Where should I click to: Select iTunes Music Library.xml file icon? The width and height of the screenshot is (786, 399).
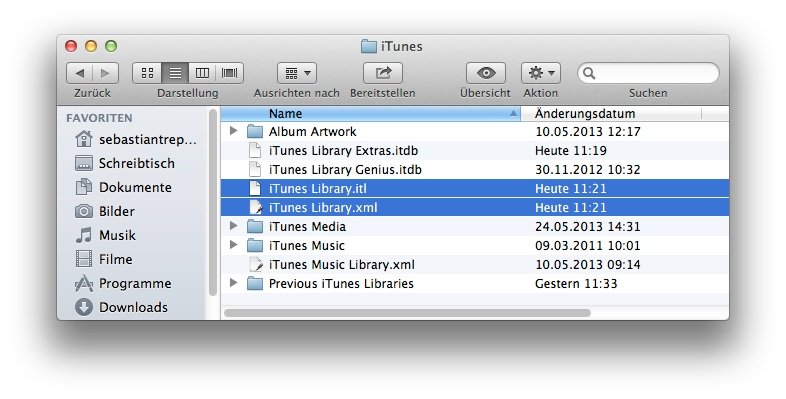click(x=256, y=265)
